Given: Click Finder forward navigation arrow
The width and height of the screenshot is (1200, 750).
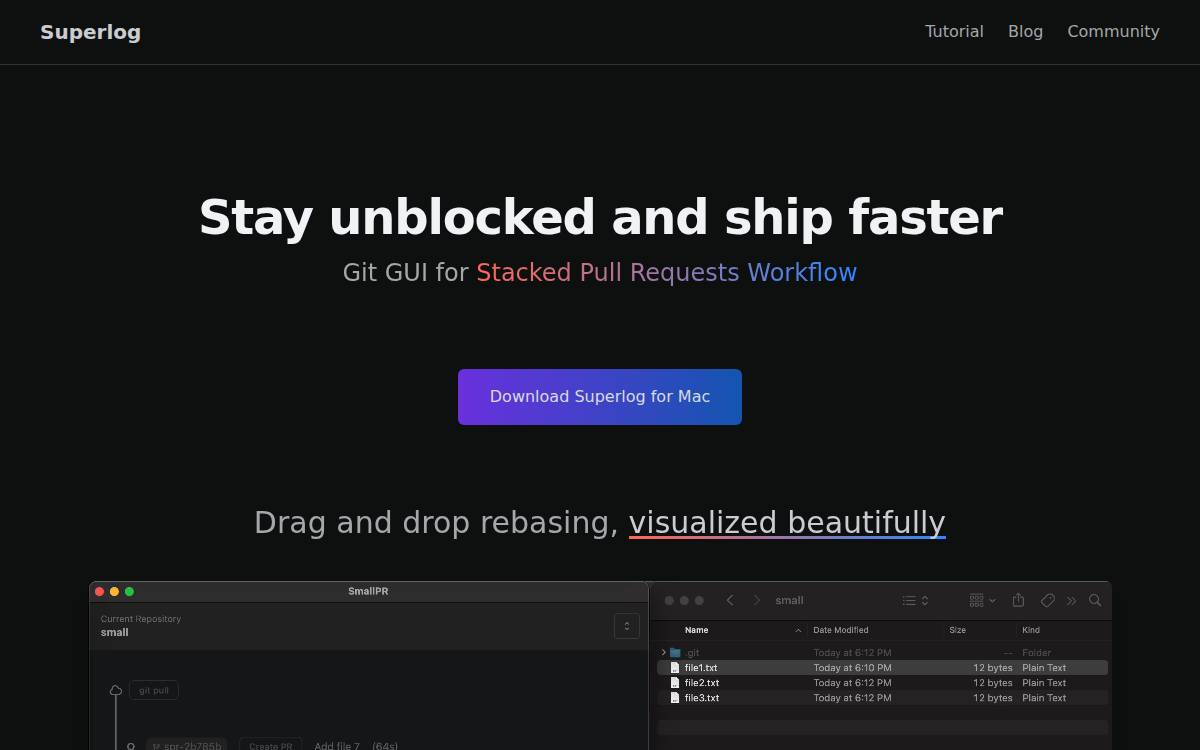Looking at the screenshot, I should click(757, 600).
